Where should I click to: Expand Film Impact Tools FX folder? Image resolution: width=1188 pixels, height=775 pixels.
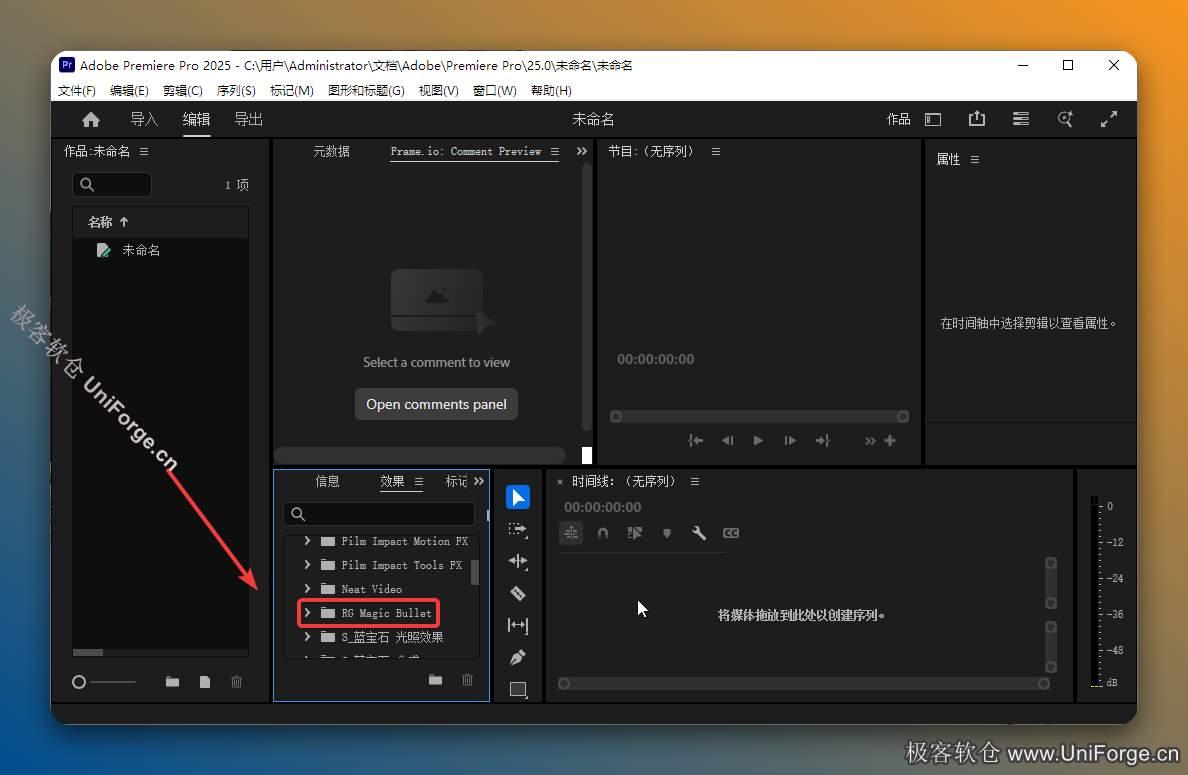(307, 565)
